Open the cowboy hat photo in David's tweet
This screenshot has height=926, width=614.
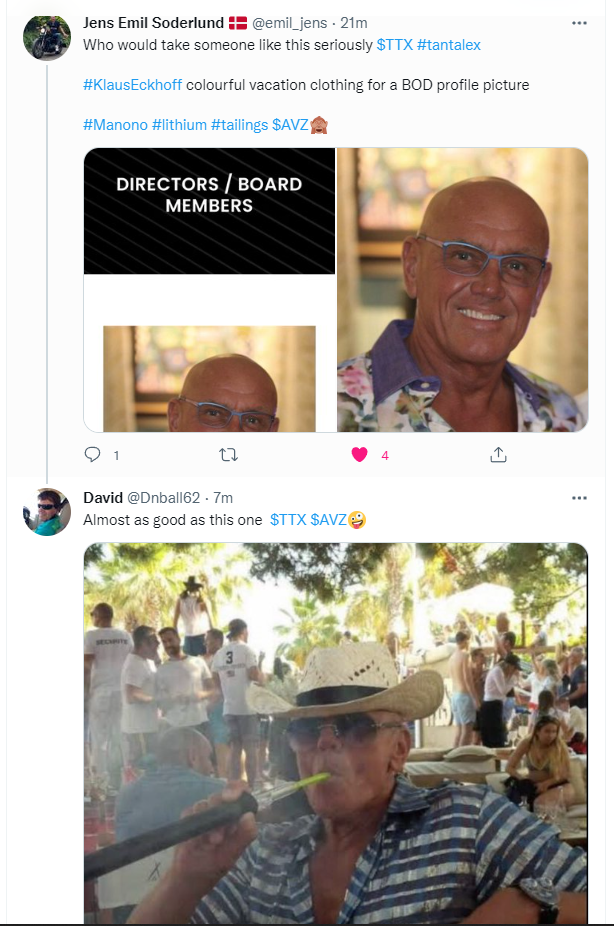click(x=335, y=732)
